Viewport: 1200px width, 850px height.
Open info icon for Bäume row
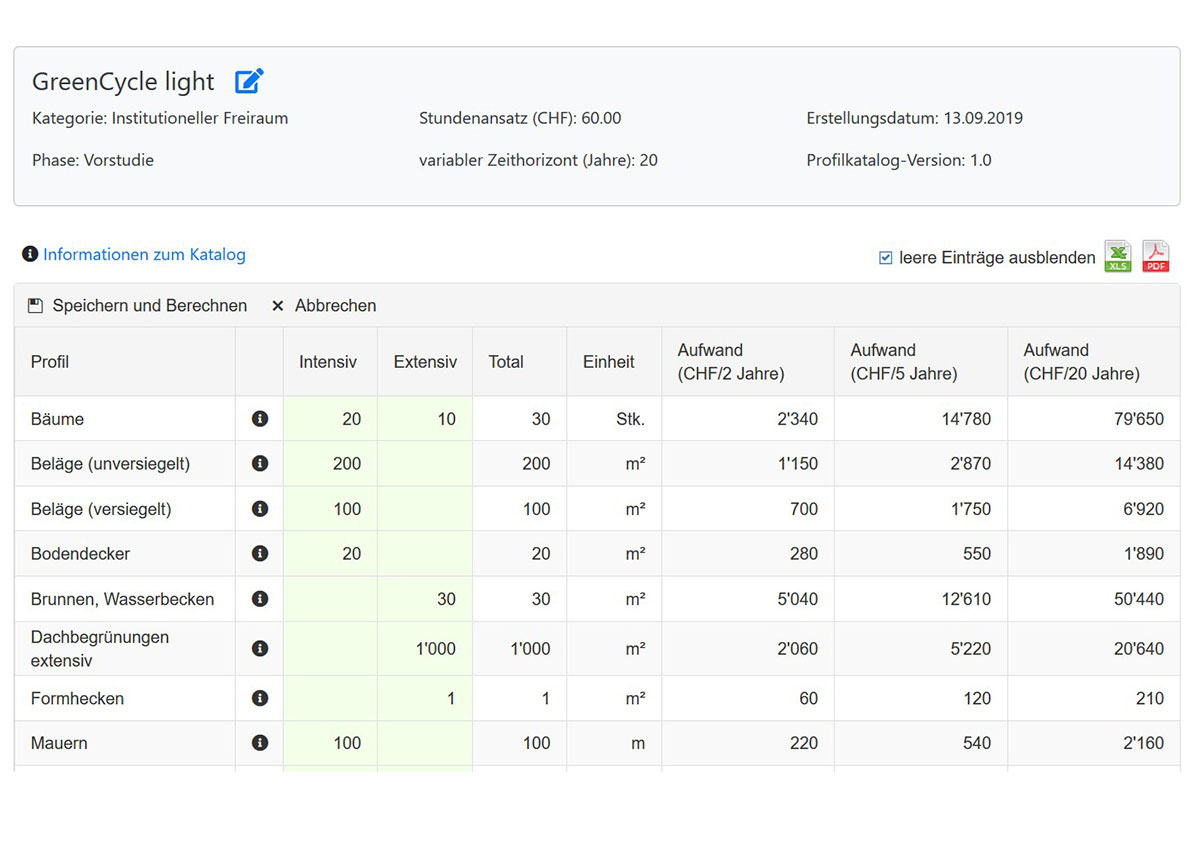coord(260,419)
